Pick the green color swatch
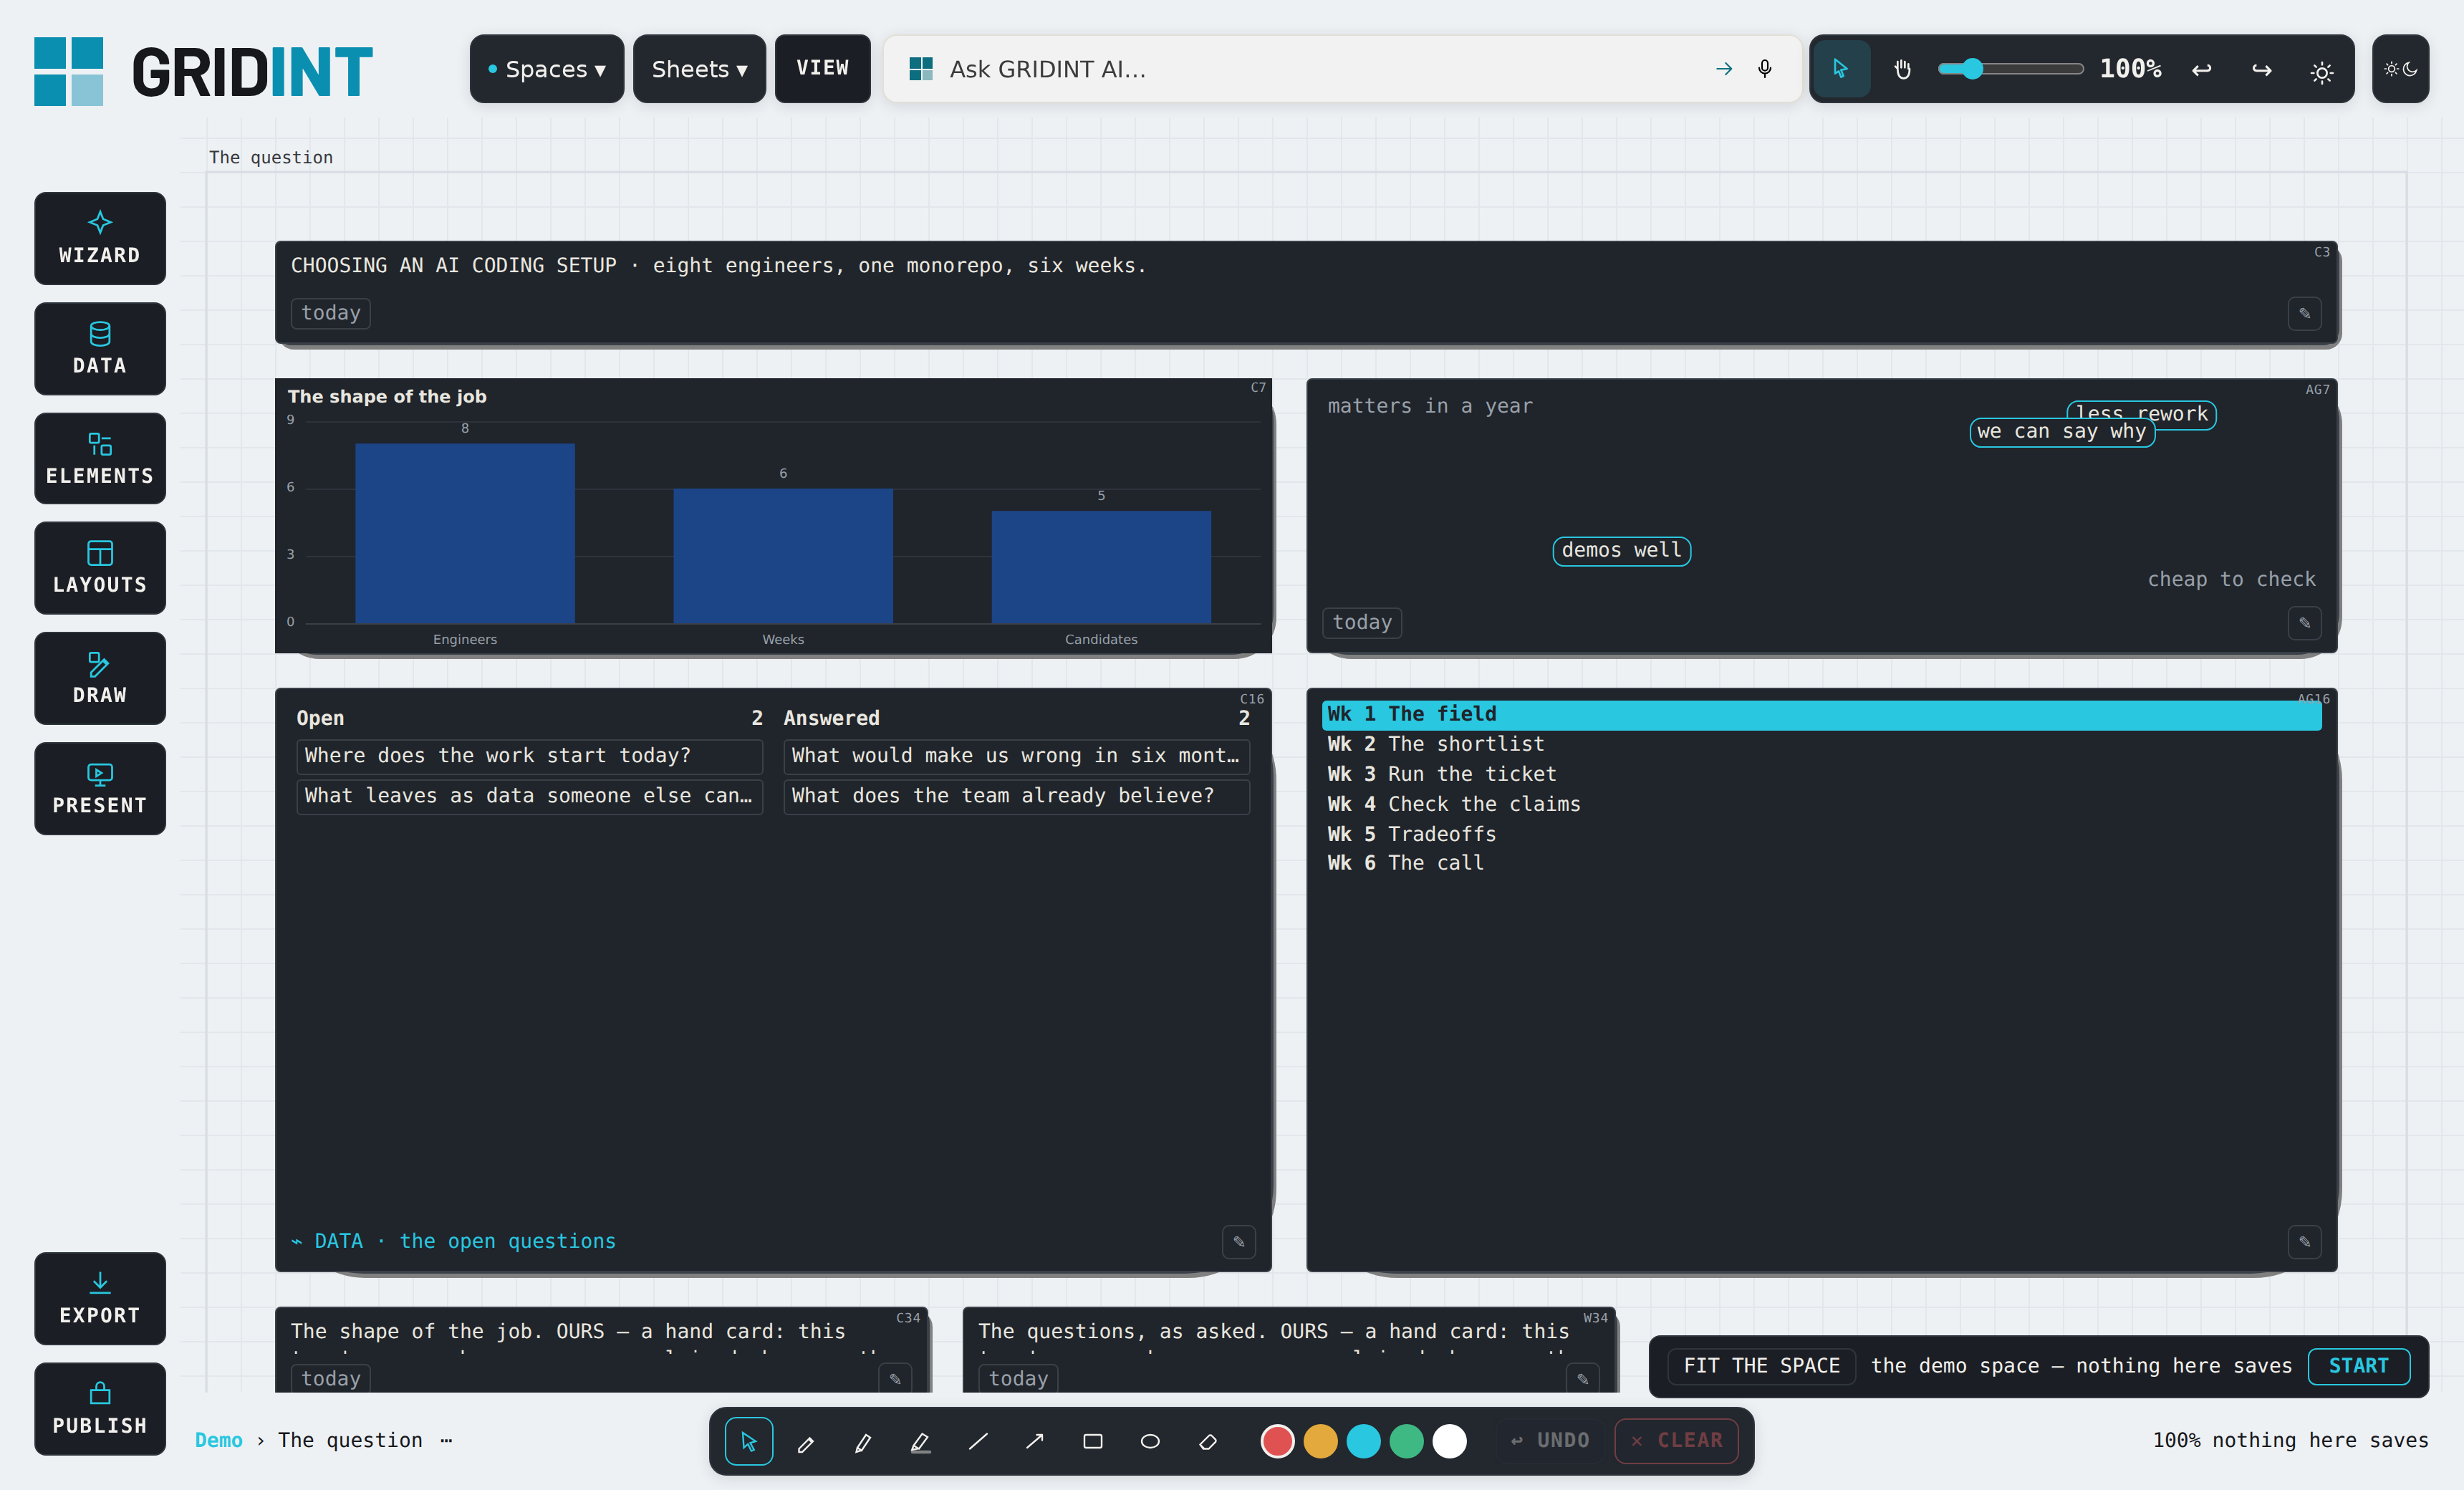 [x=1406, y=1441]
